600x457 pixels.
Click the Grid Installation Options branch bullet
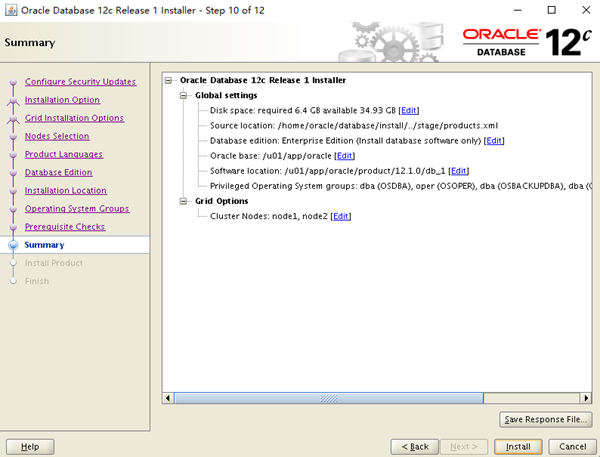pyautogui.click(x=13, y=119)
